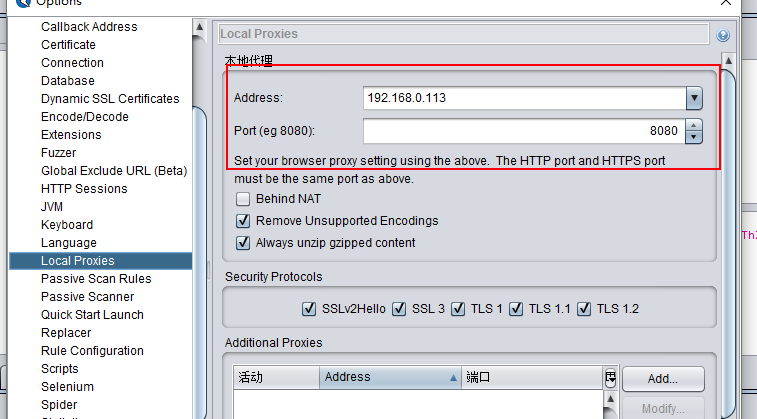757x419 pixels.
Task: Open Keyboard options
Action: [x=67, y=225]
